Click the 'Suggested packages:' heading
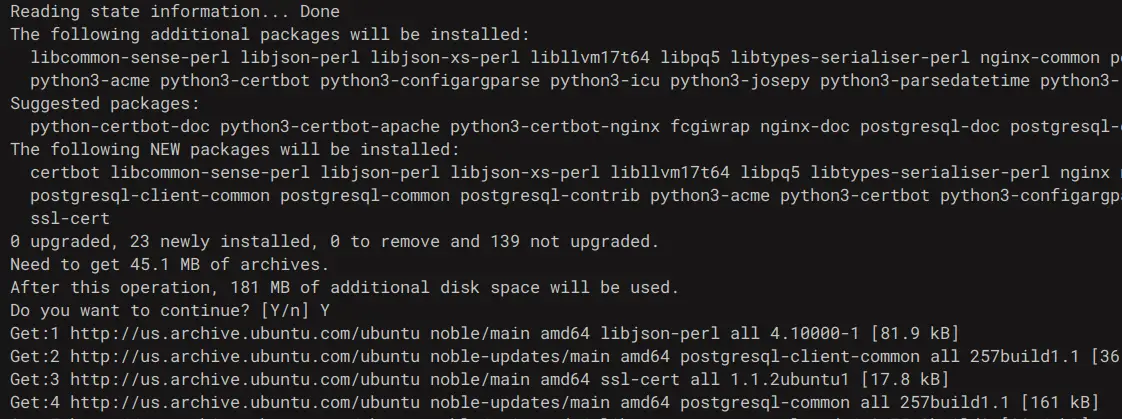 [x=105, y=103]
